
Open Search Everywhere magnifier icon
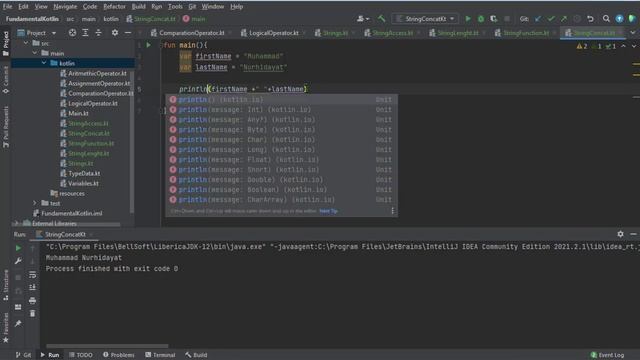(x=606, y=19)
